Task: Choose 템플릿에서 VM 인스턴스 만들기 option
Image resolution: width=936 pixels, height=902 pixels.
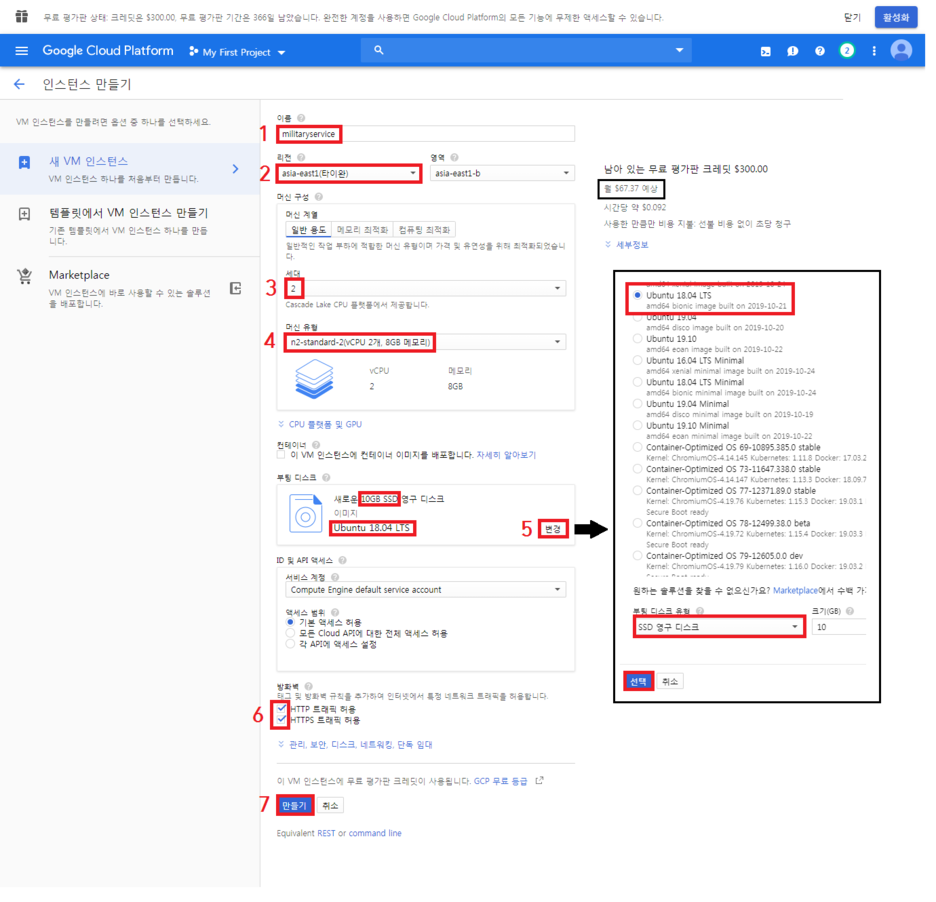Action: coord(131,228)
